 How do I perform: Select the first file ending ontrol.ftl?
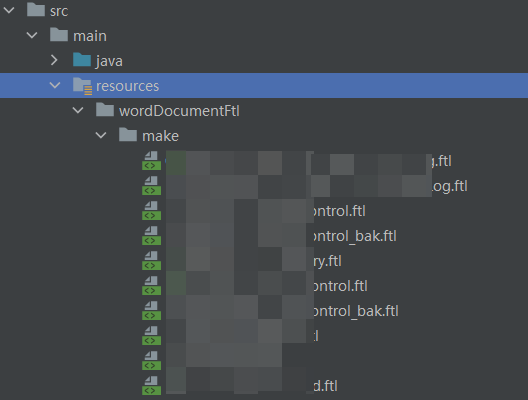339,211
